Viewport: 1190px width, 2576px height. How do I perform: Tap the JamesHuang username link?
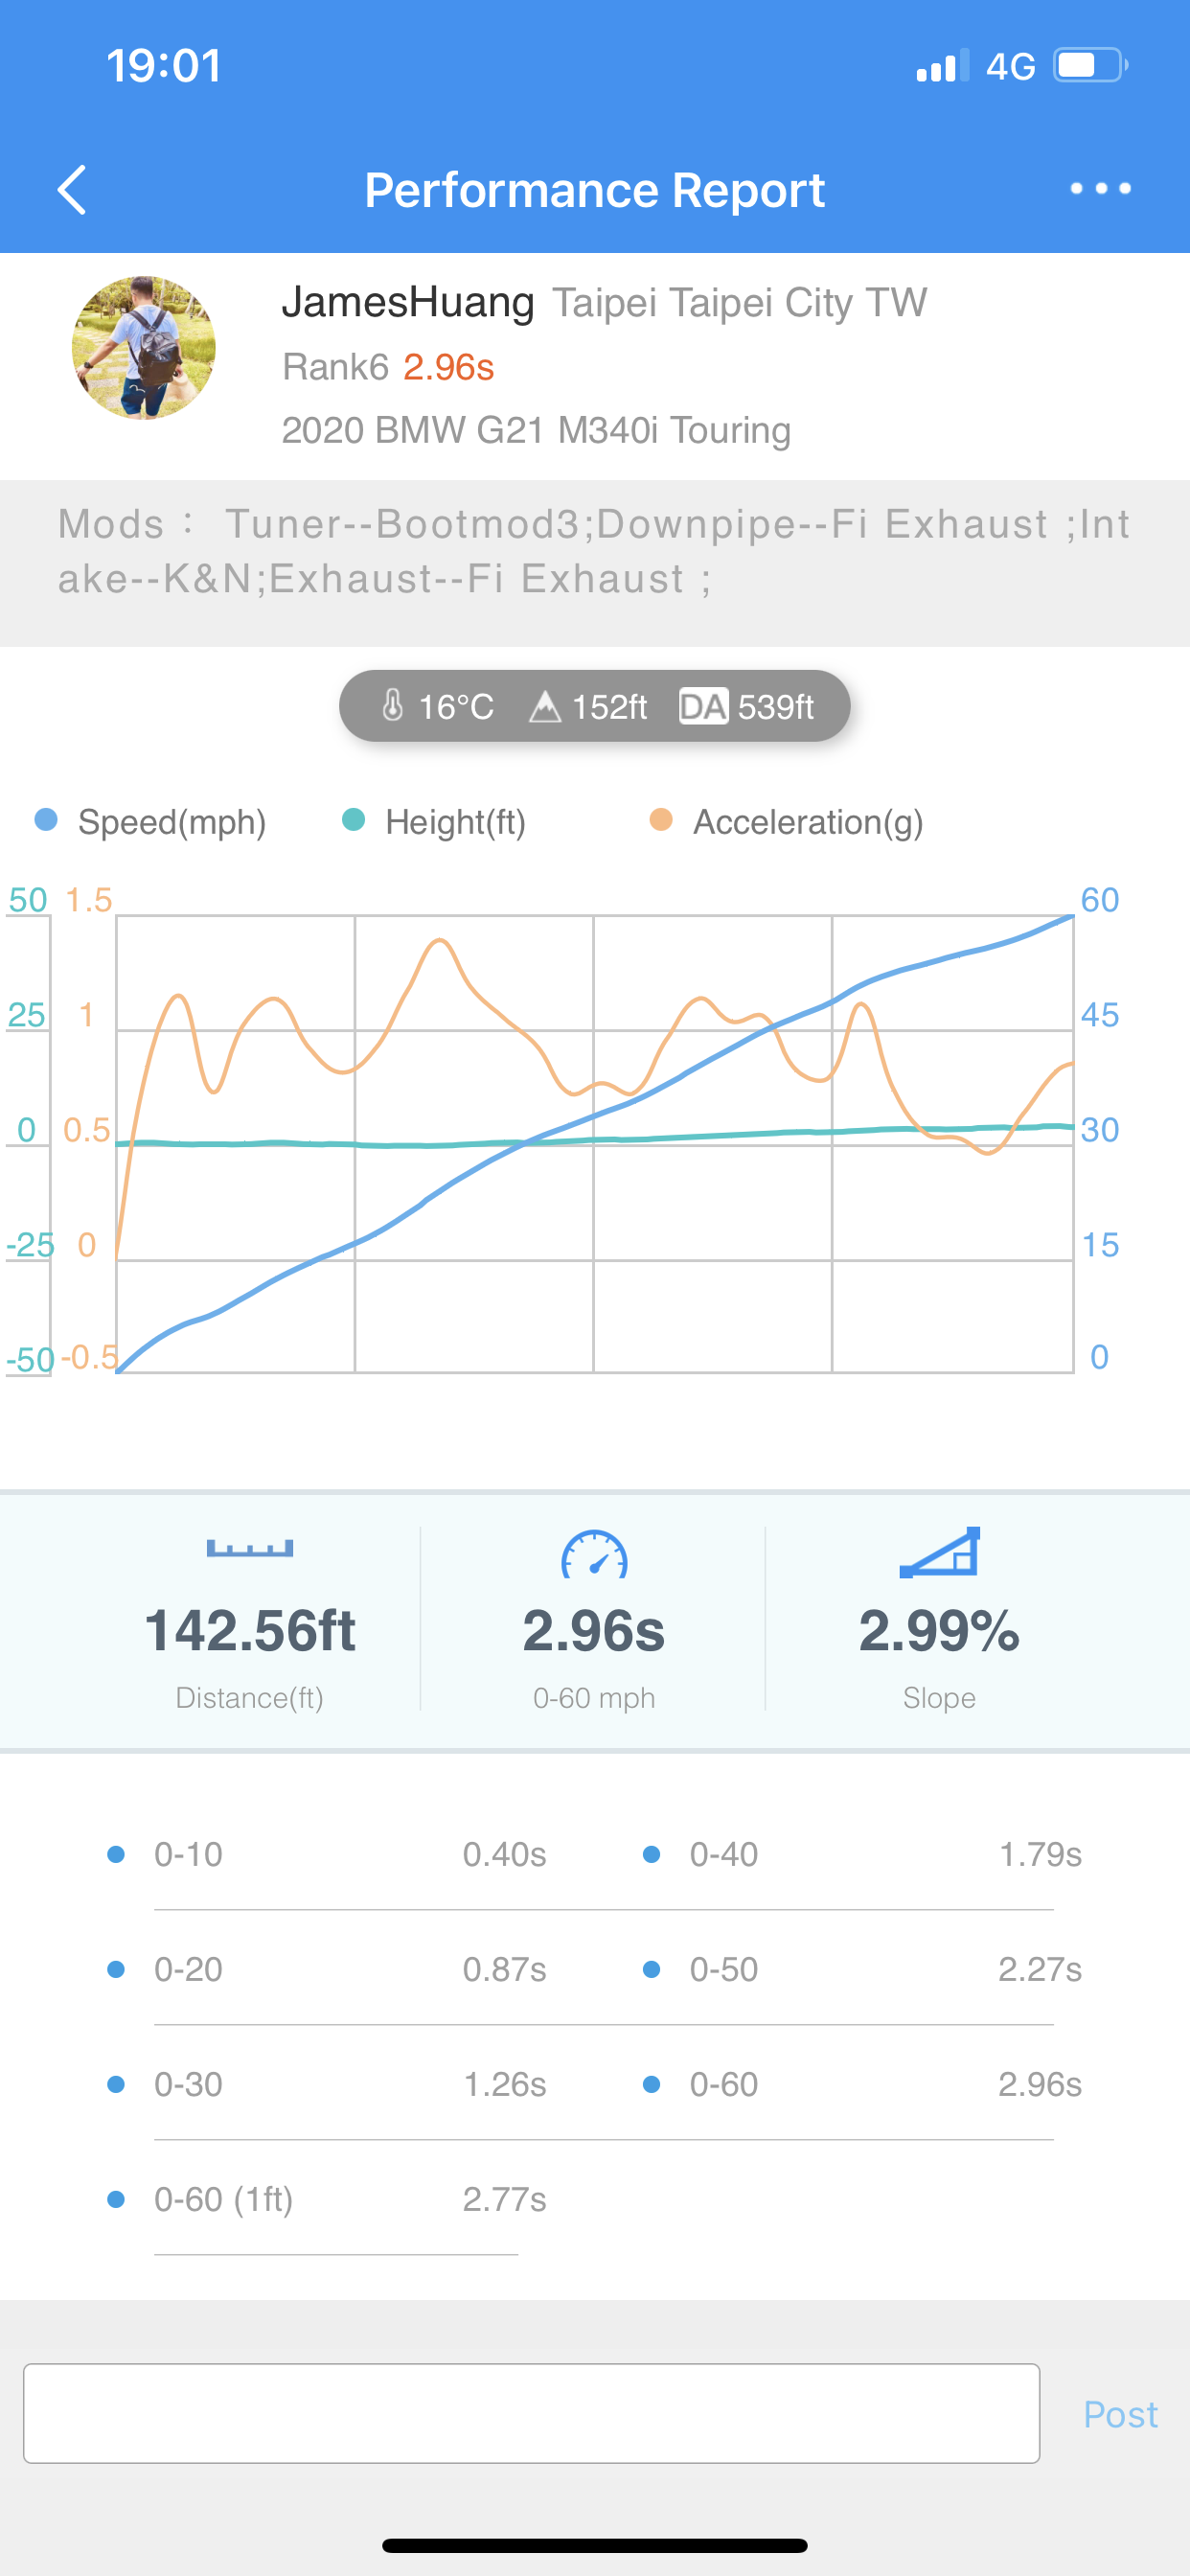tap(408, 302)
